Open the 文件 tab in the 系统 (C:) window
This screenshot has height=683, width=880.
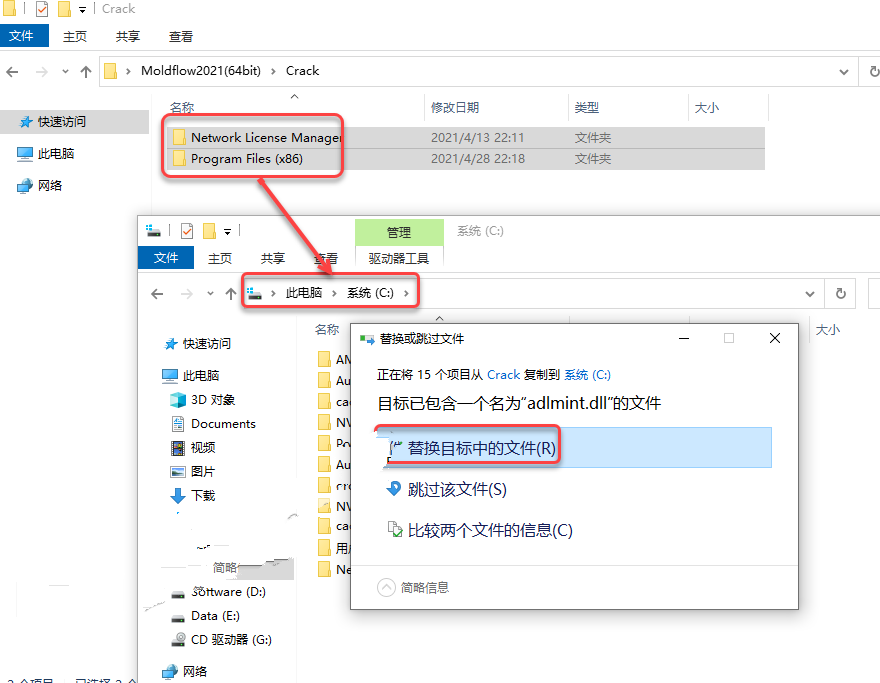click(166, 258)
